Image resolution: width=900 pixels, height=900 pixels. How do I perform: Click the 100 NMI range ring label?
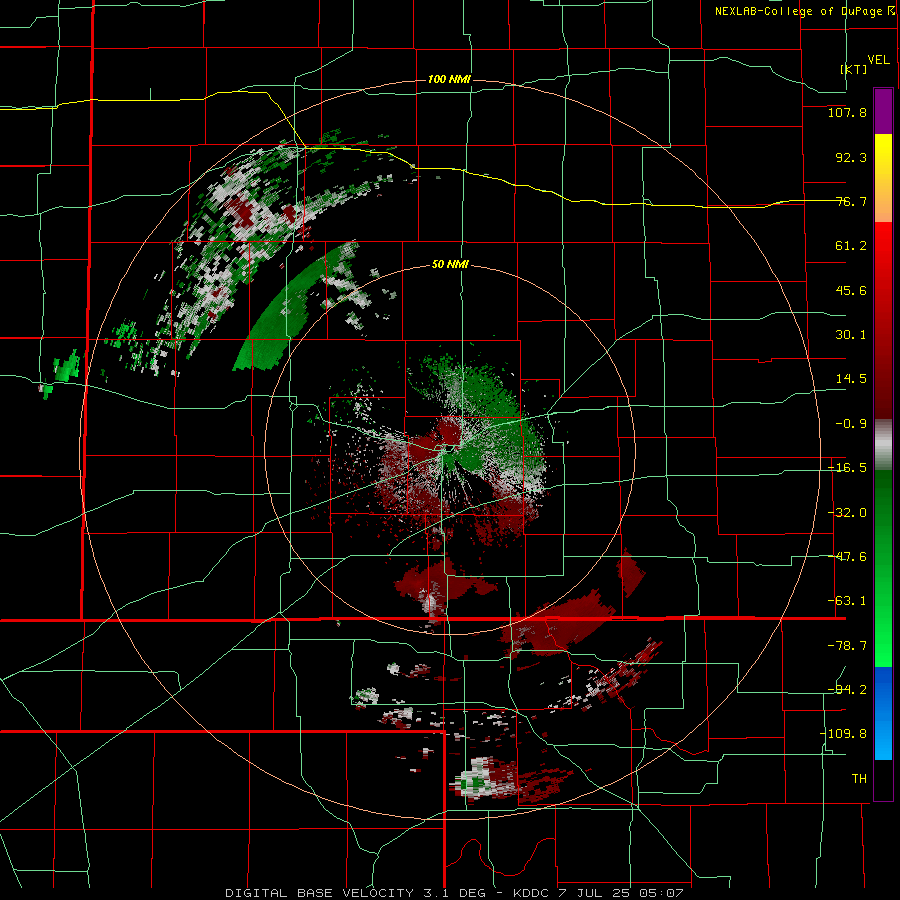449,79
